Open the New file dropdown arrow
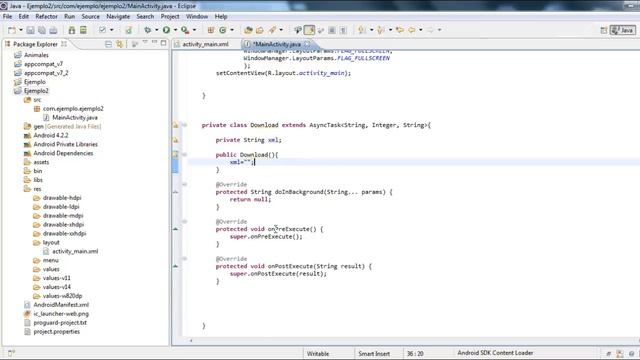Screen dimensions: 640x360 tap(20, 30)
